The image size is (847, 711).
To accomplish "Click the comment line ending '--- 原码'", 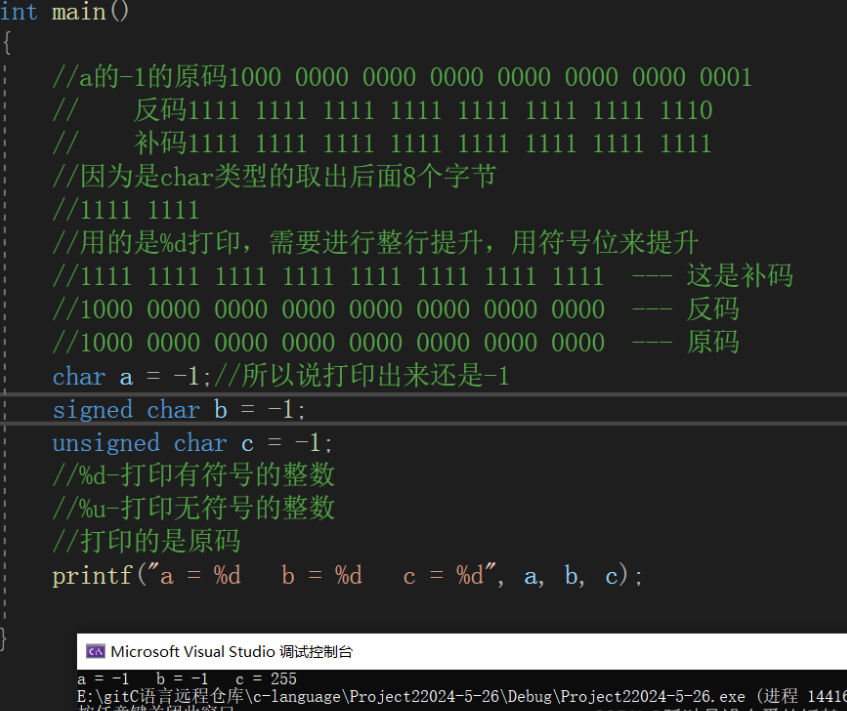I will coord(395,342).
